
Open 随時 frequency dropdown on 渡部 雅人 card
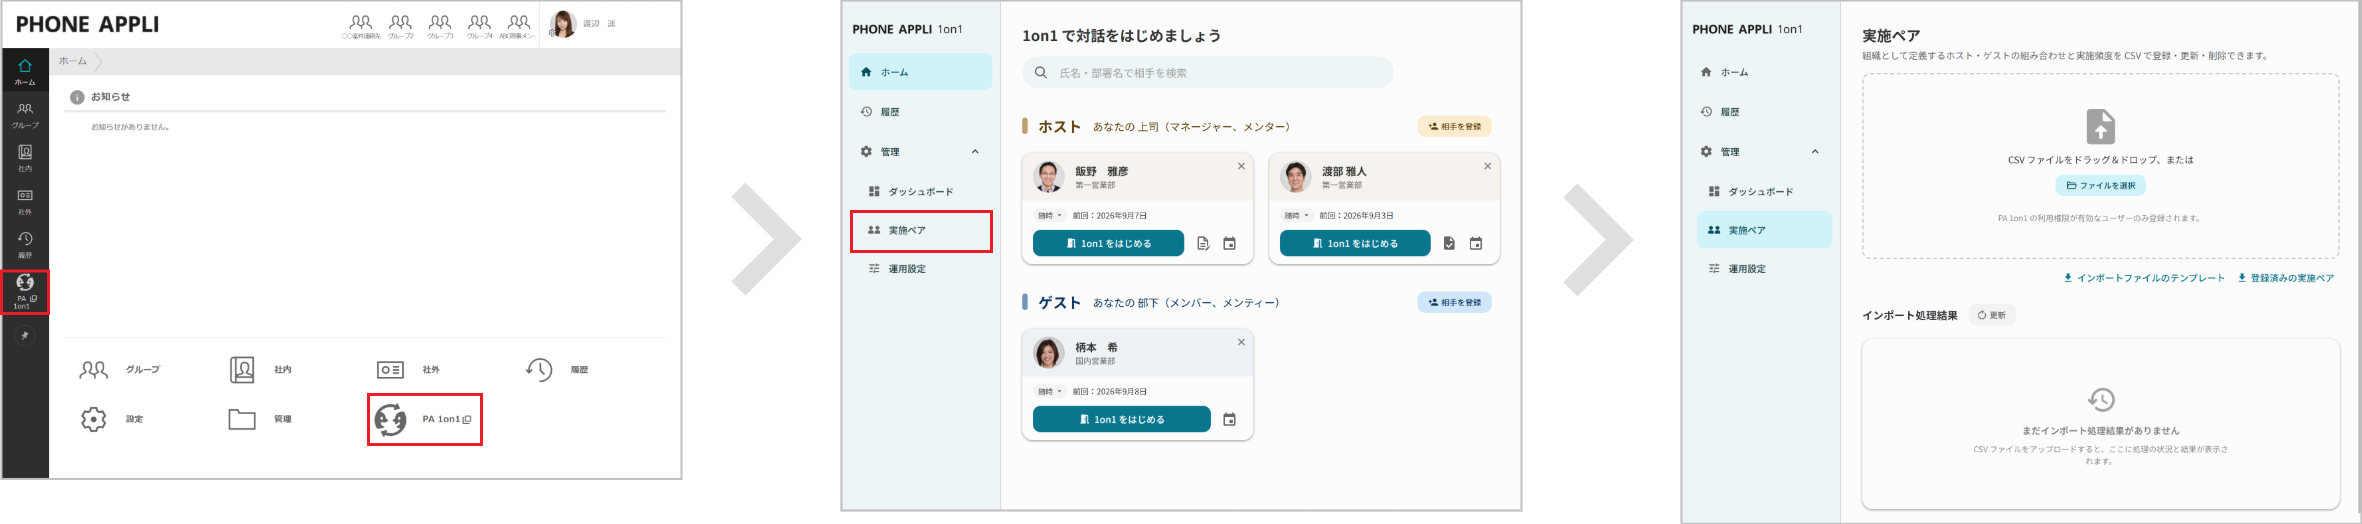[1297, 215]
